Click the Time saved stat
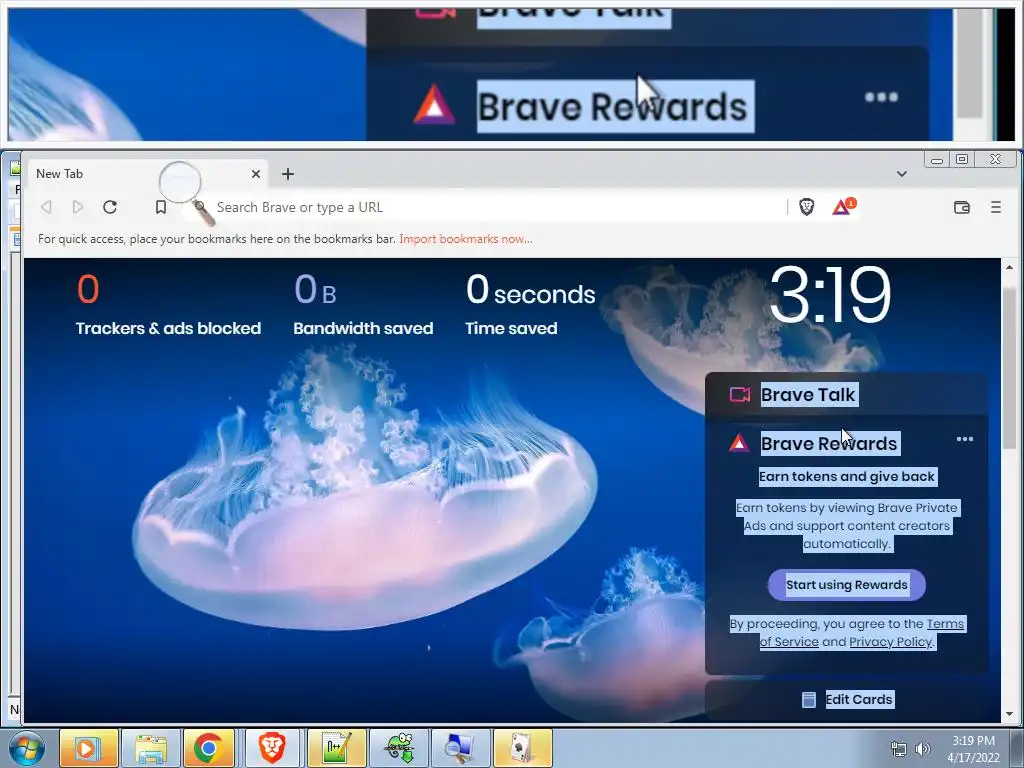Screen dimensions: 1024x768 [530, 305]
